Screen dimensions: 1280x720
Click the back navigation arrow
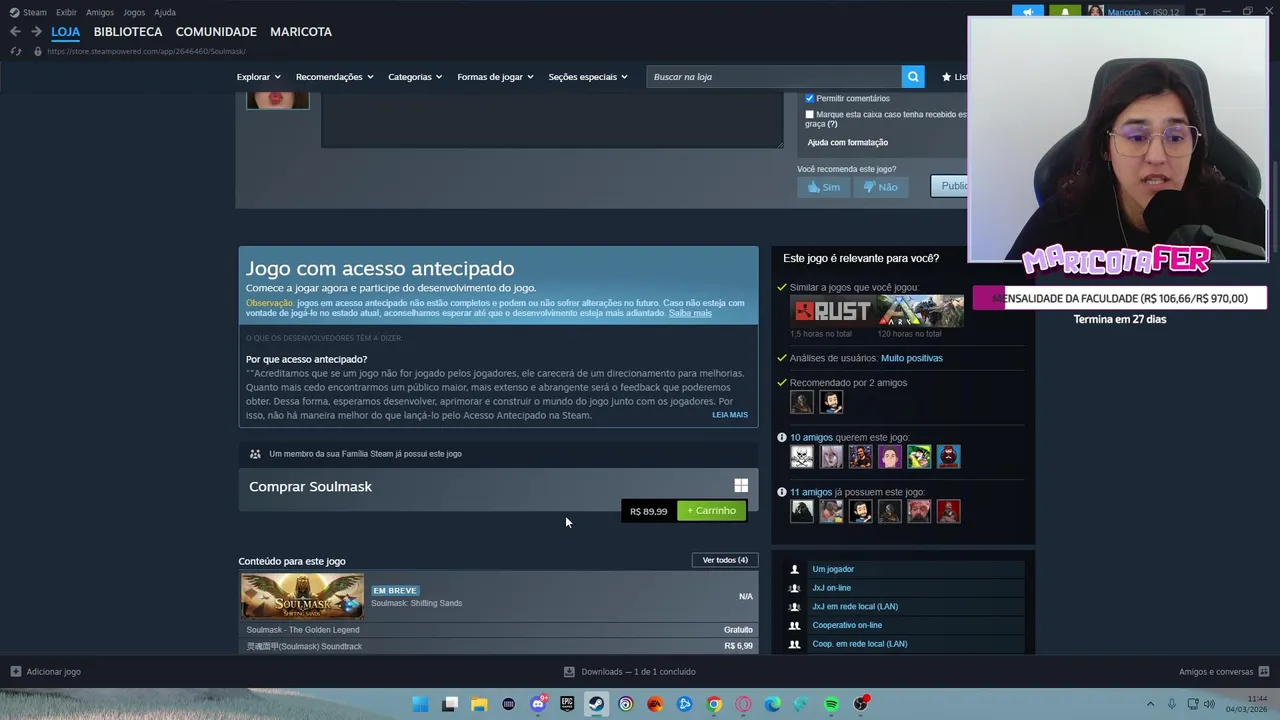[15, 32]
